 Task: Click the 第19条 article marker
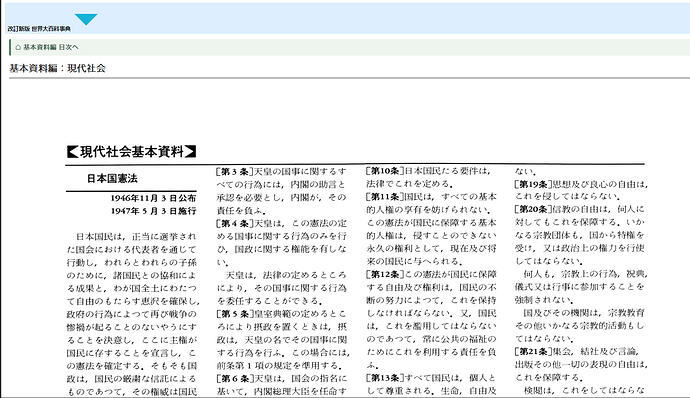coord(534,184)
